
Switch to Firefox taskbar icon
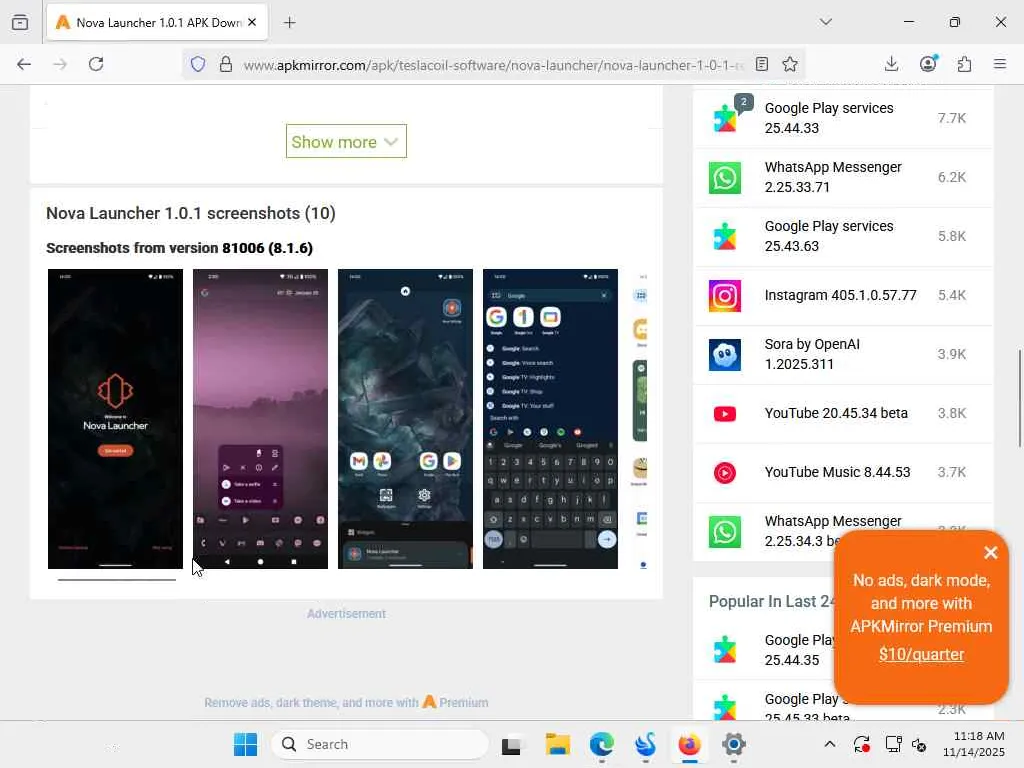(x=690, y=744)
